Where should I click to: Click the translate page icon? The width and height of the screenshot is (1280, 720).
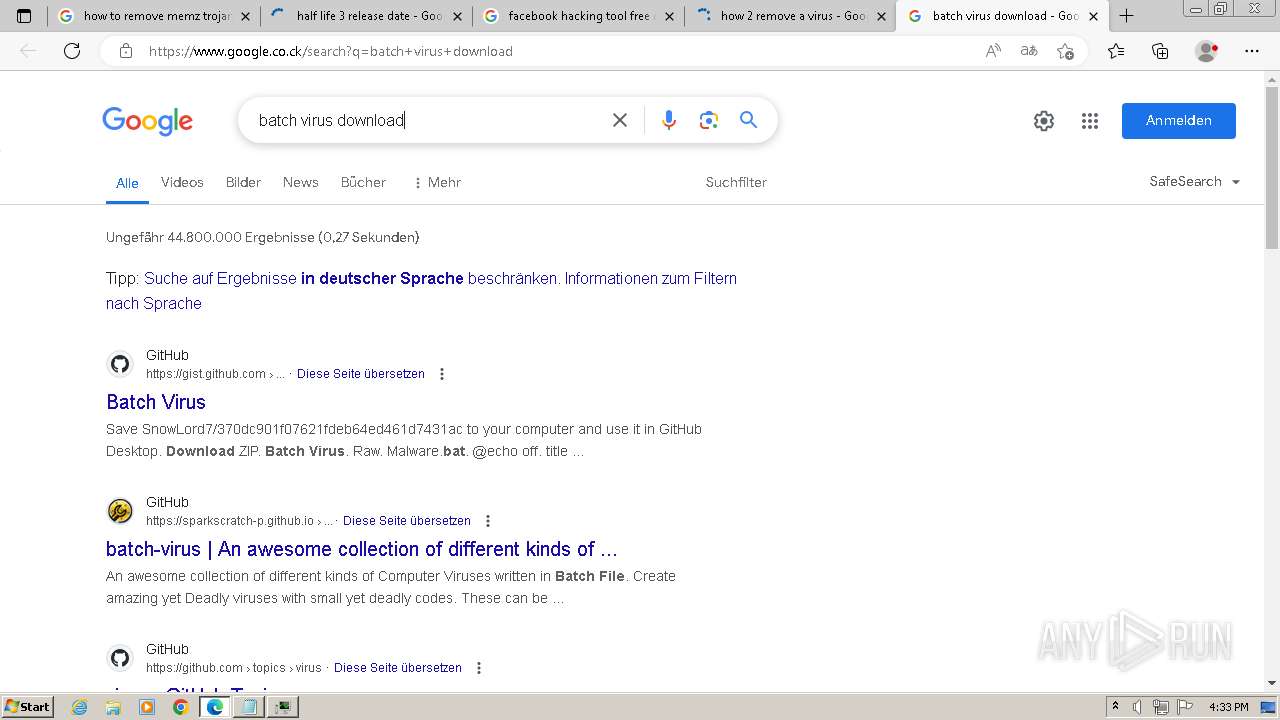click(1029, 51)
